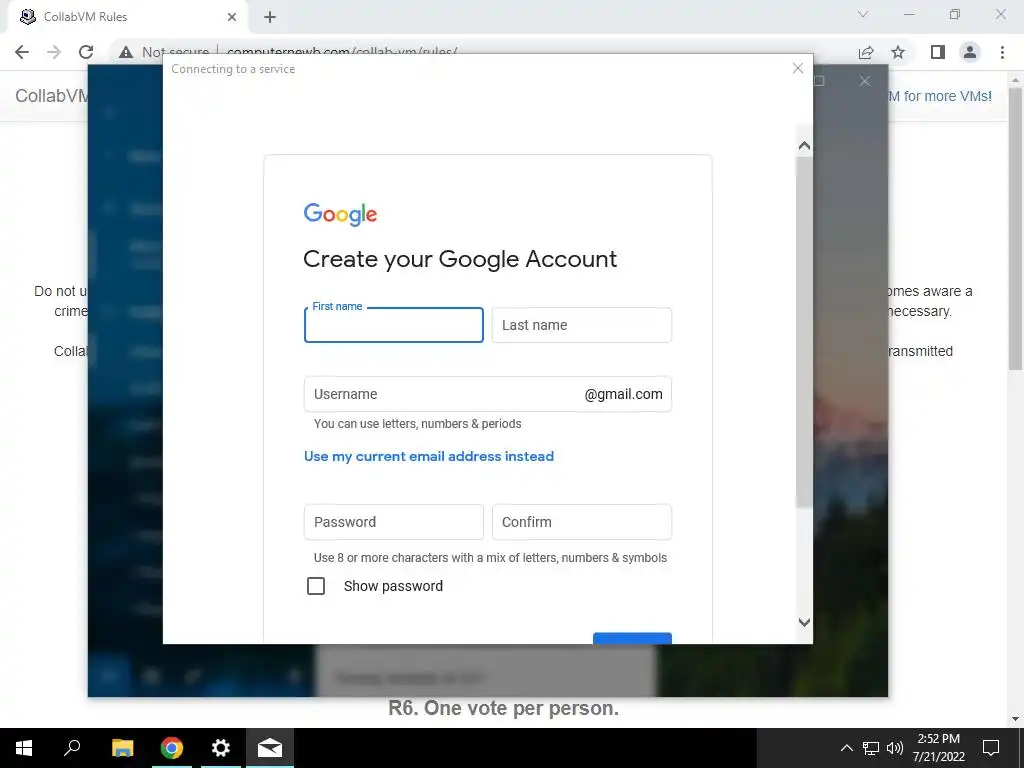Click the 'R6. One vote per person.' heading
The height and width of the screenshot is (768, 1024).
click(x=504, y=708)
